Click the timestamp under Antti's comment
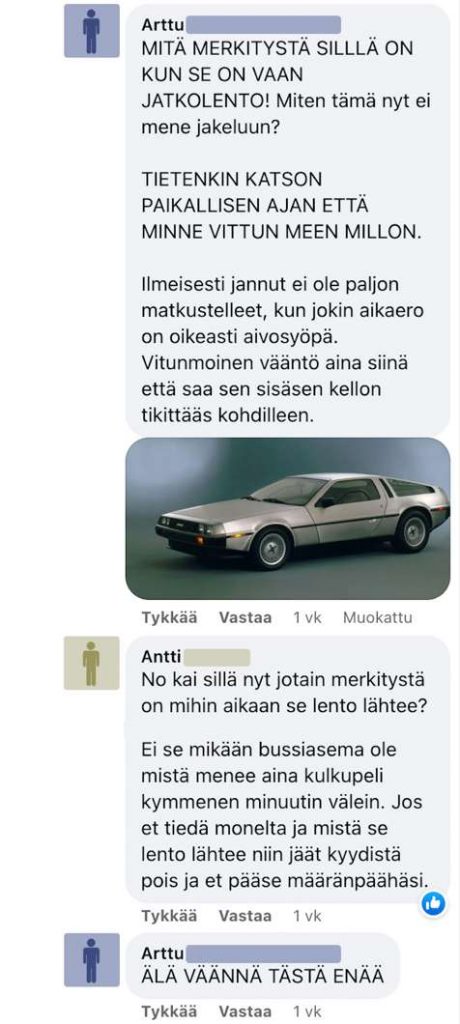Screen dimensions: 460x1024 tap(307, 916)
